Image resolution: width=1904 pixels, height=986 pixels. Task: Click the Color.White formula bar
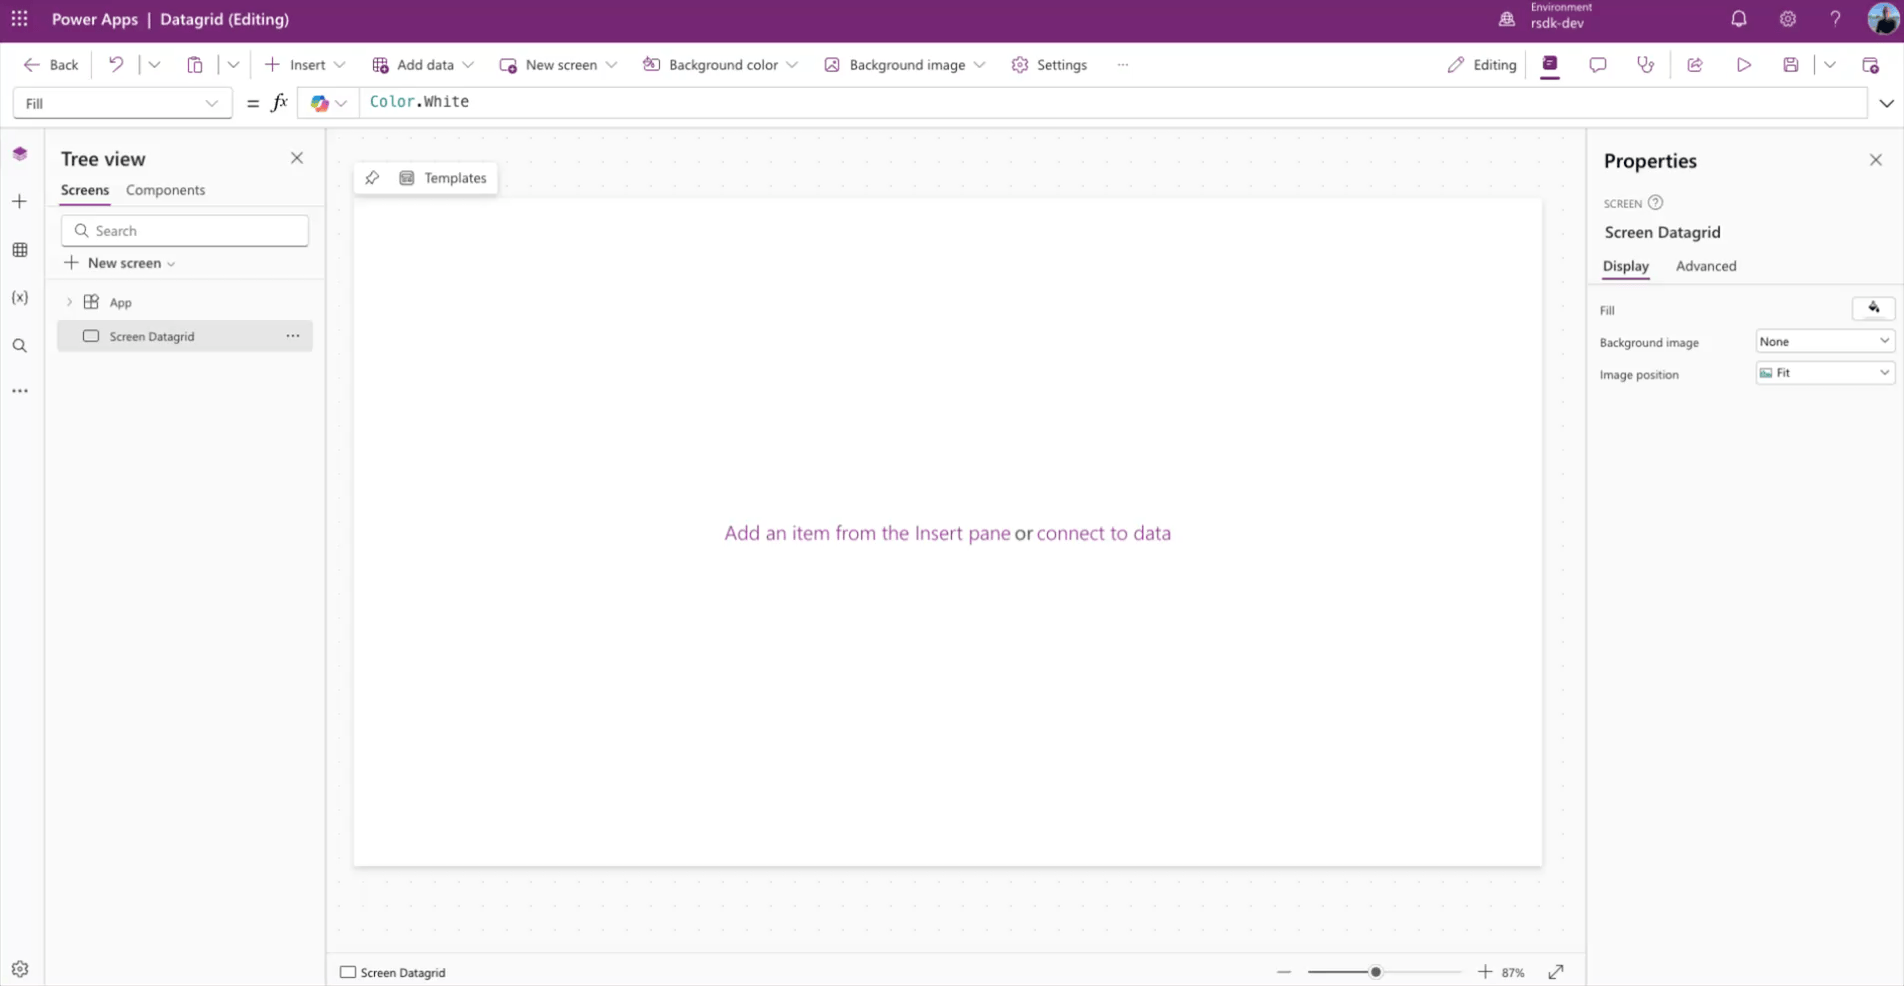tap(1112, 102)
